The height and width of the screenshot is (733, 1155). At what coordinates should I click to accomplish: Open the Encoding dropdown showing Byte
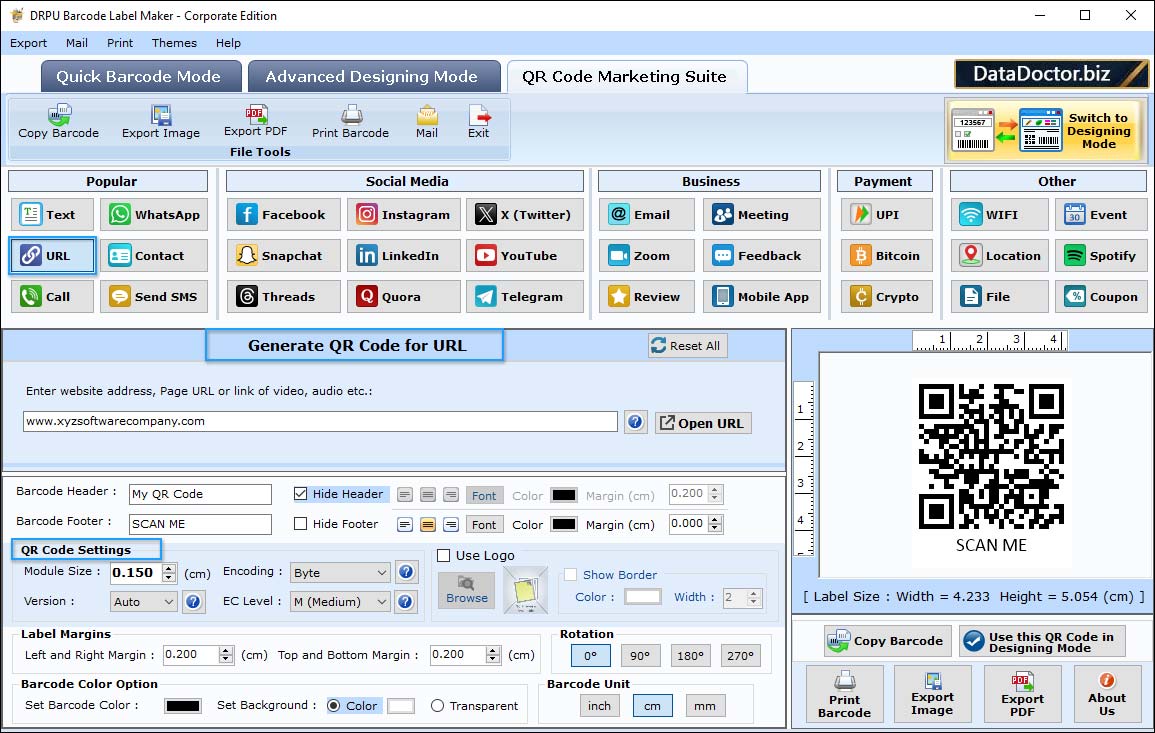click(340, 572)
